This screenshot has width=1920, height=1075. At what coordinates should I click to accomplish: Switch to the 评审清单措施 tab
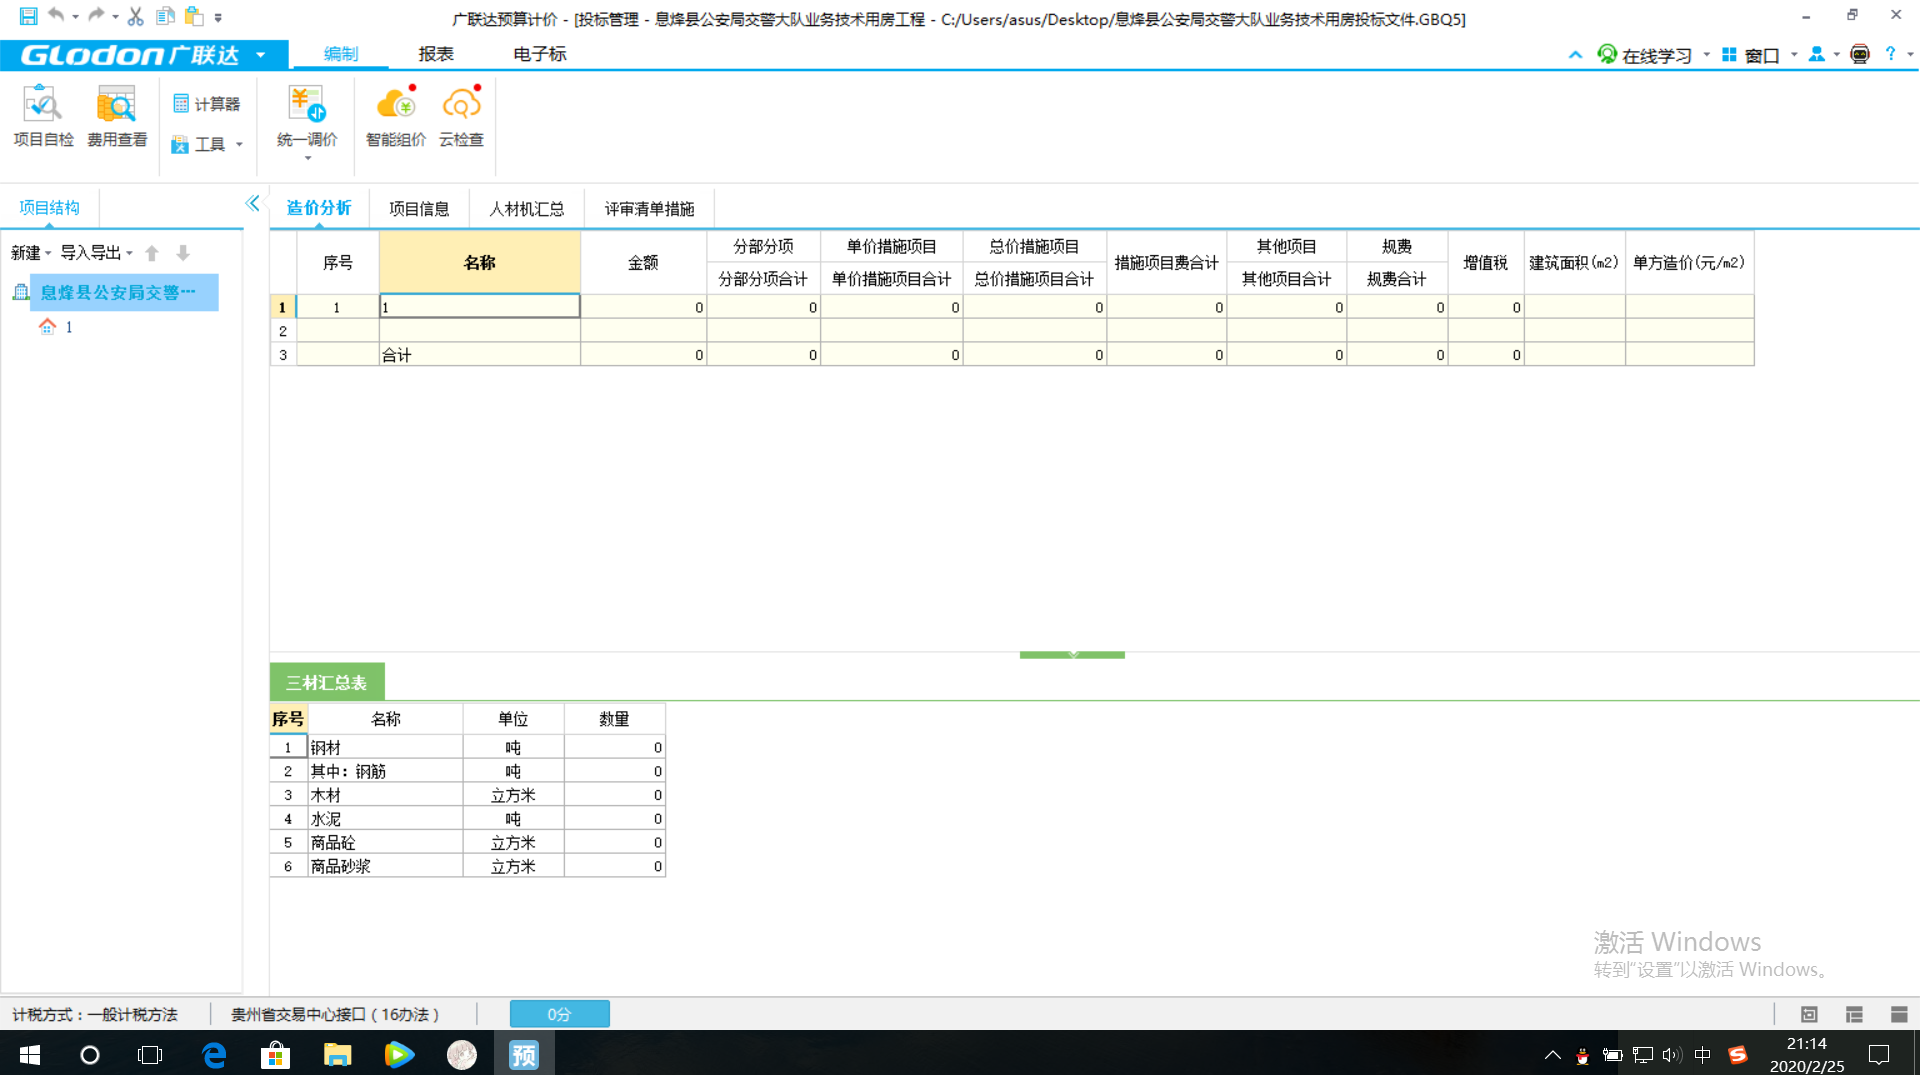tap(650, 209)
